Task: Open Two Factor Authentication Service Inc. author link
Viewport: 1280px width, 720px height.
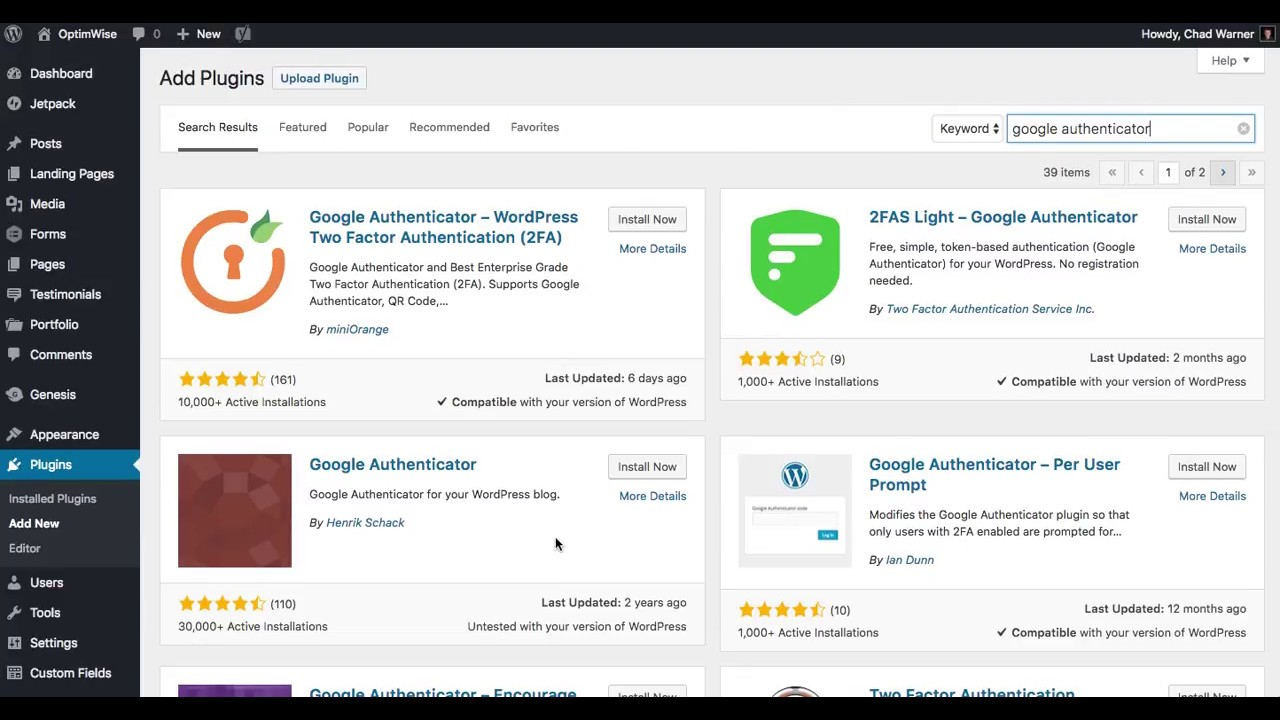Action: tap(990, 309)
